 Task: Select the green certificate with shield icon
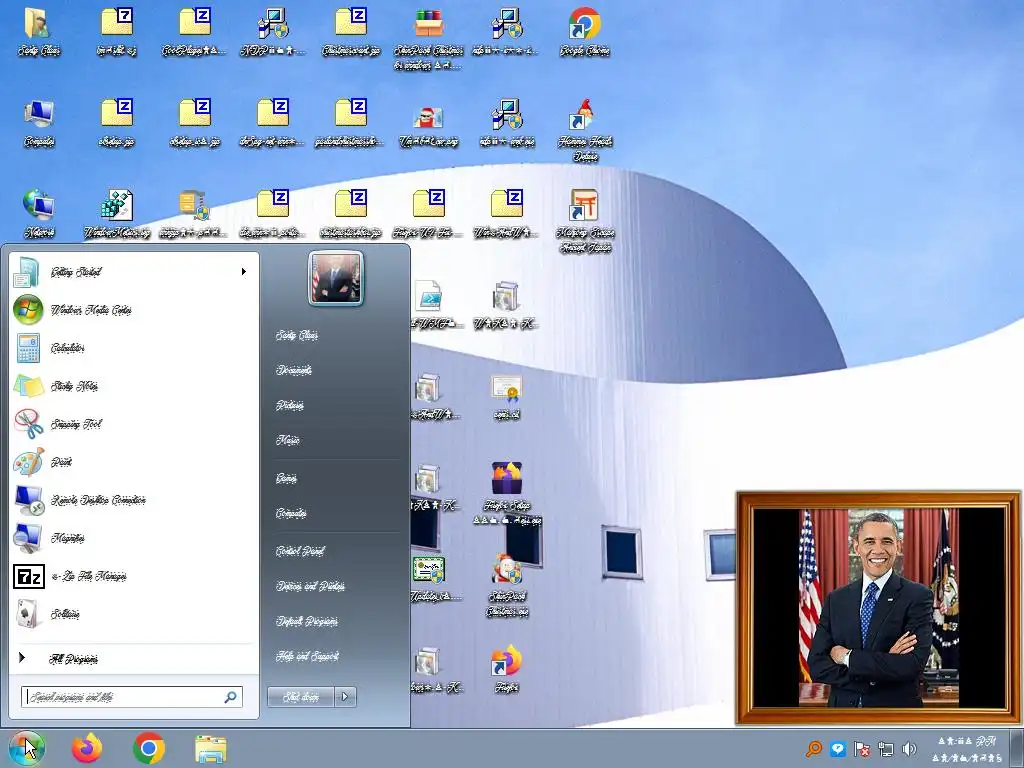(x=429, y=578)
